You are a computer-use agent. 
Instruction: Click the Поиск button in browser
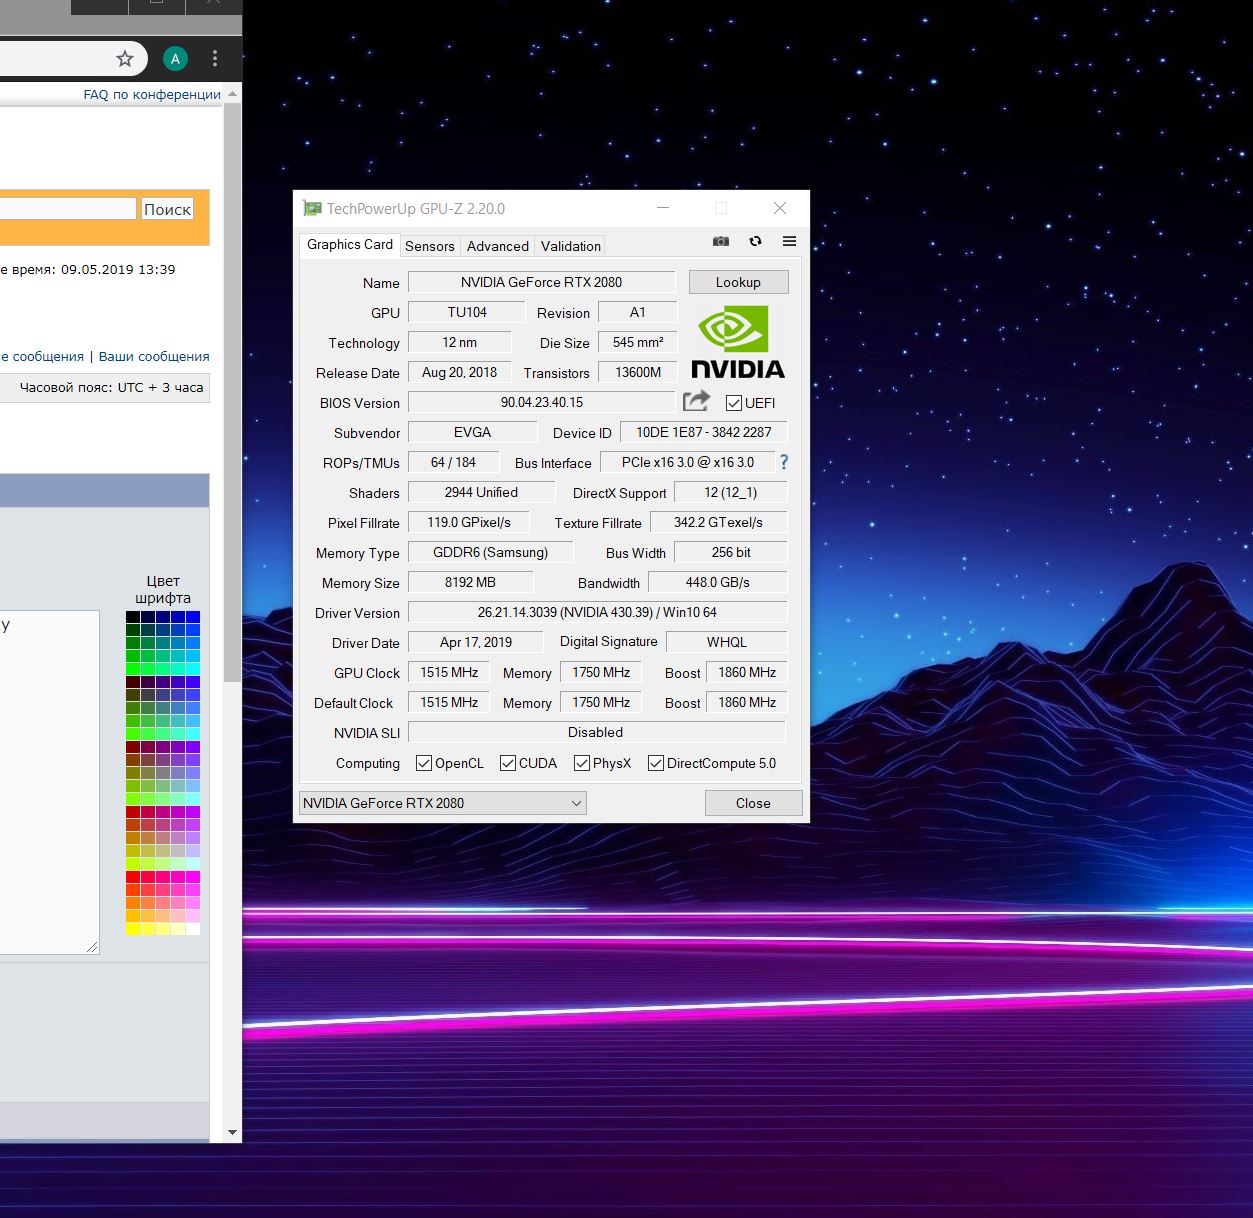point(167,209)
